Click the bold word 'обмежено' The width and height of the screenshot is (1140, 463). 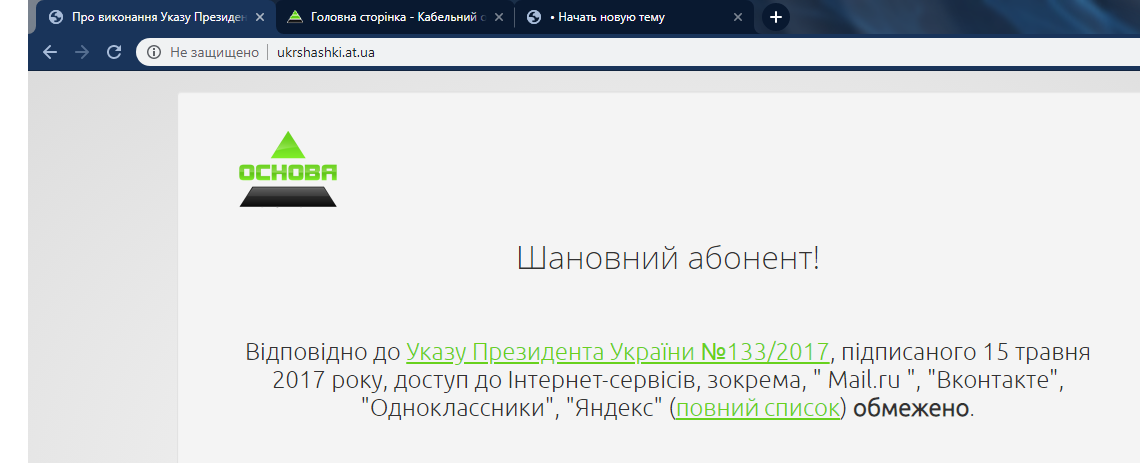click(x=911, y=408)
